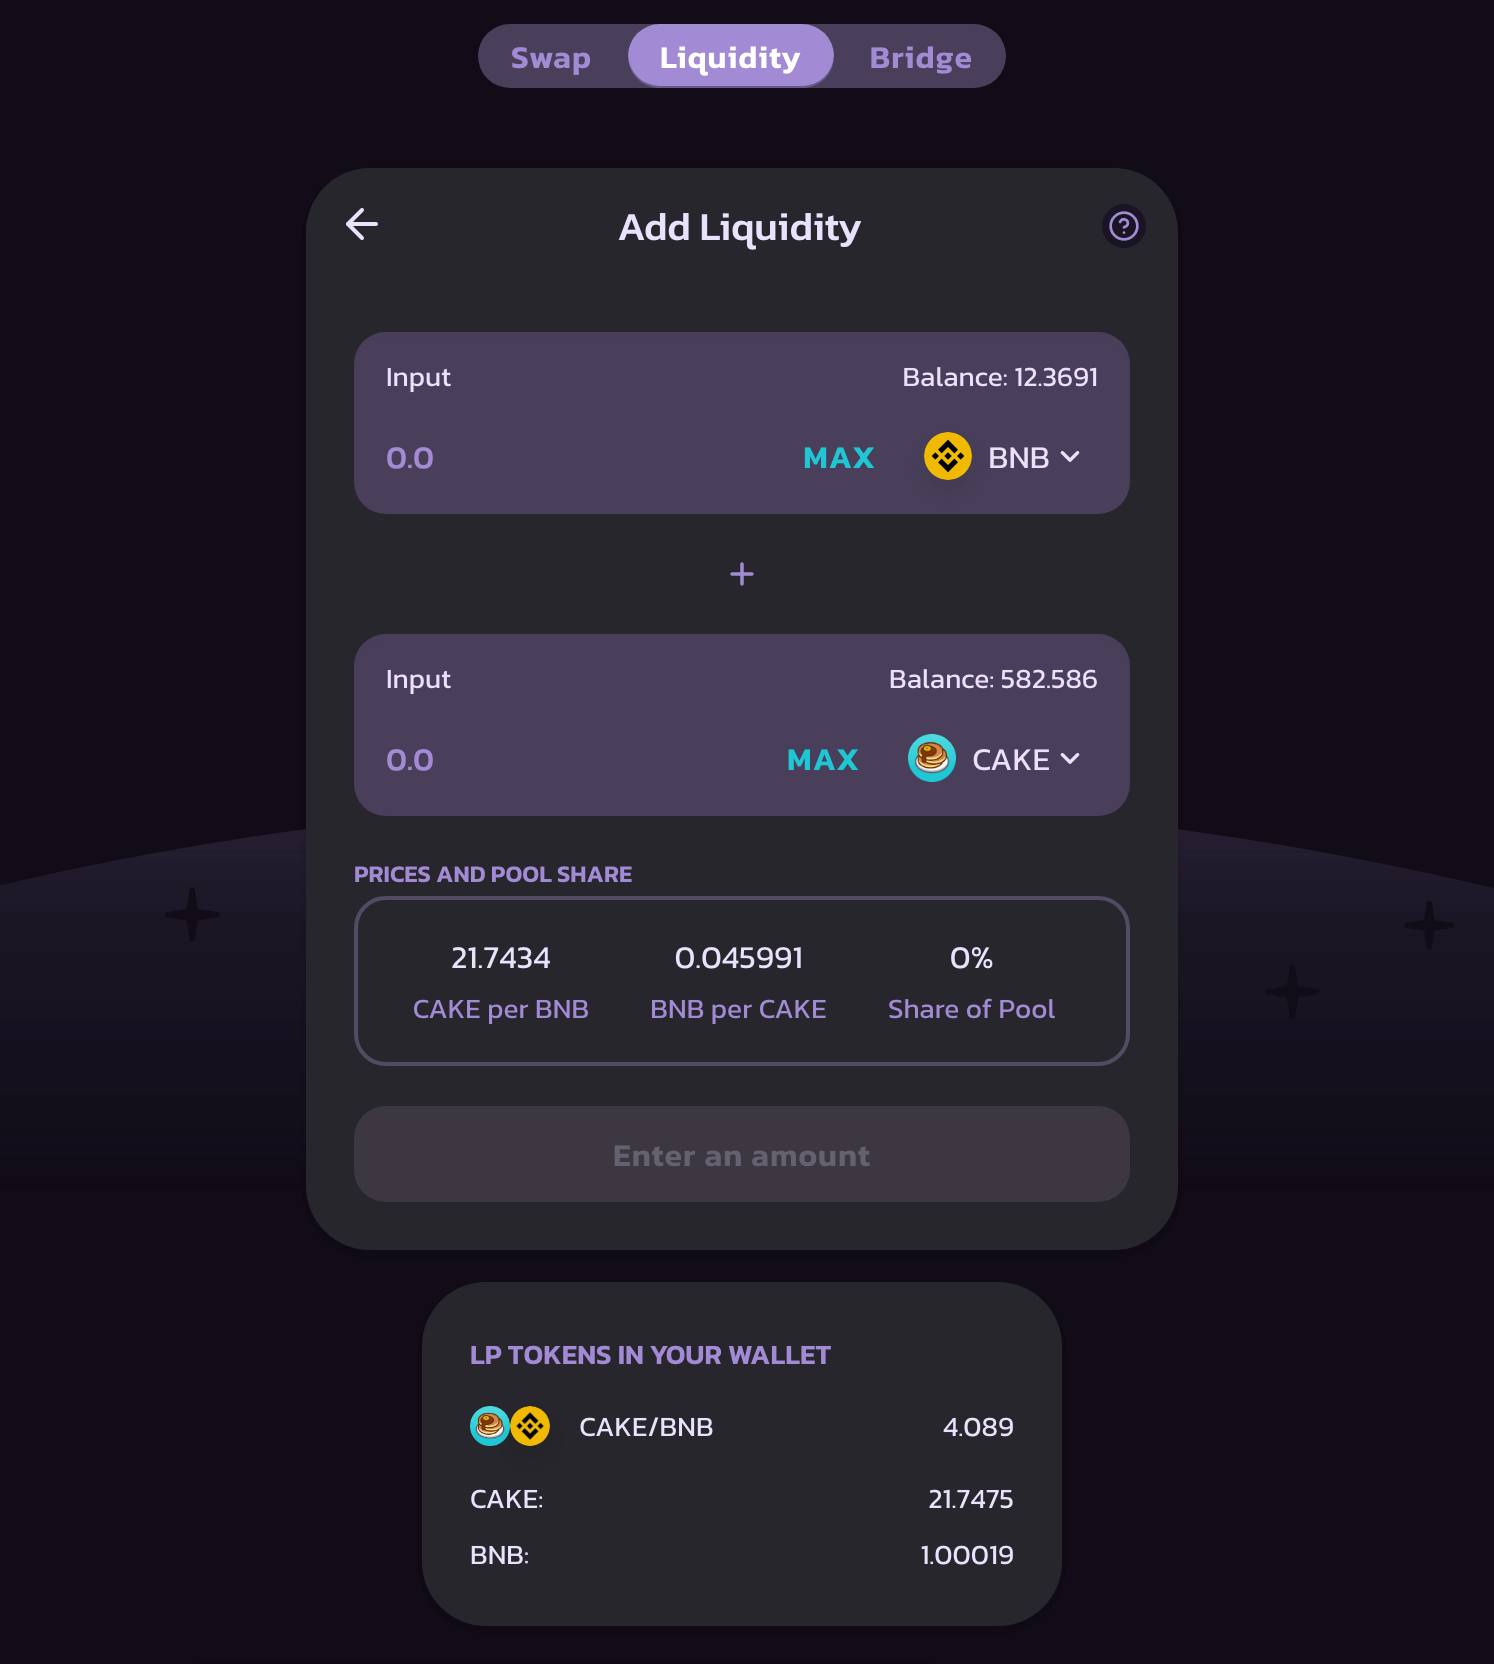
Task: Switch to the Swap tab
Action: (550, 56)
